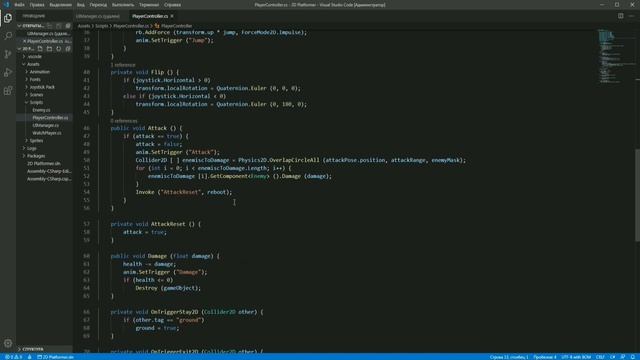Open the Run and Debug view

coord(8,72)
